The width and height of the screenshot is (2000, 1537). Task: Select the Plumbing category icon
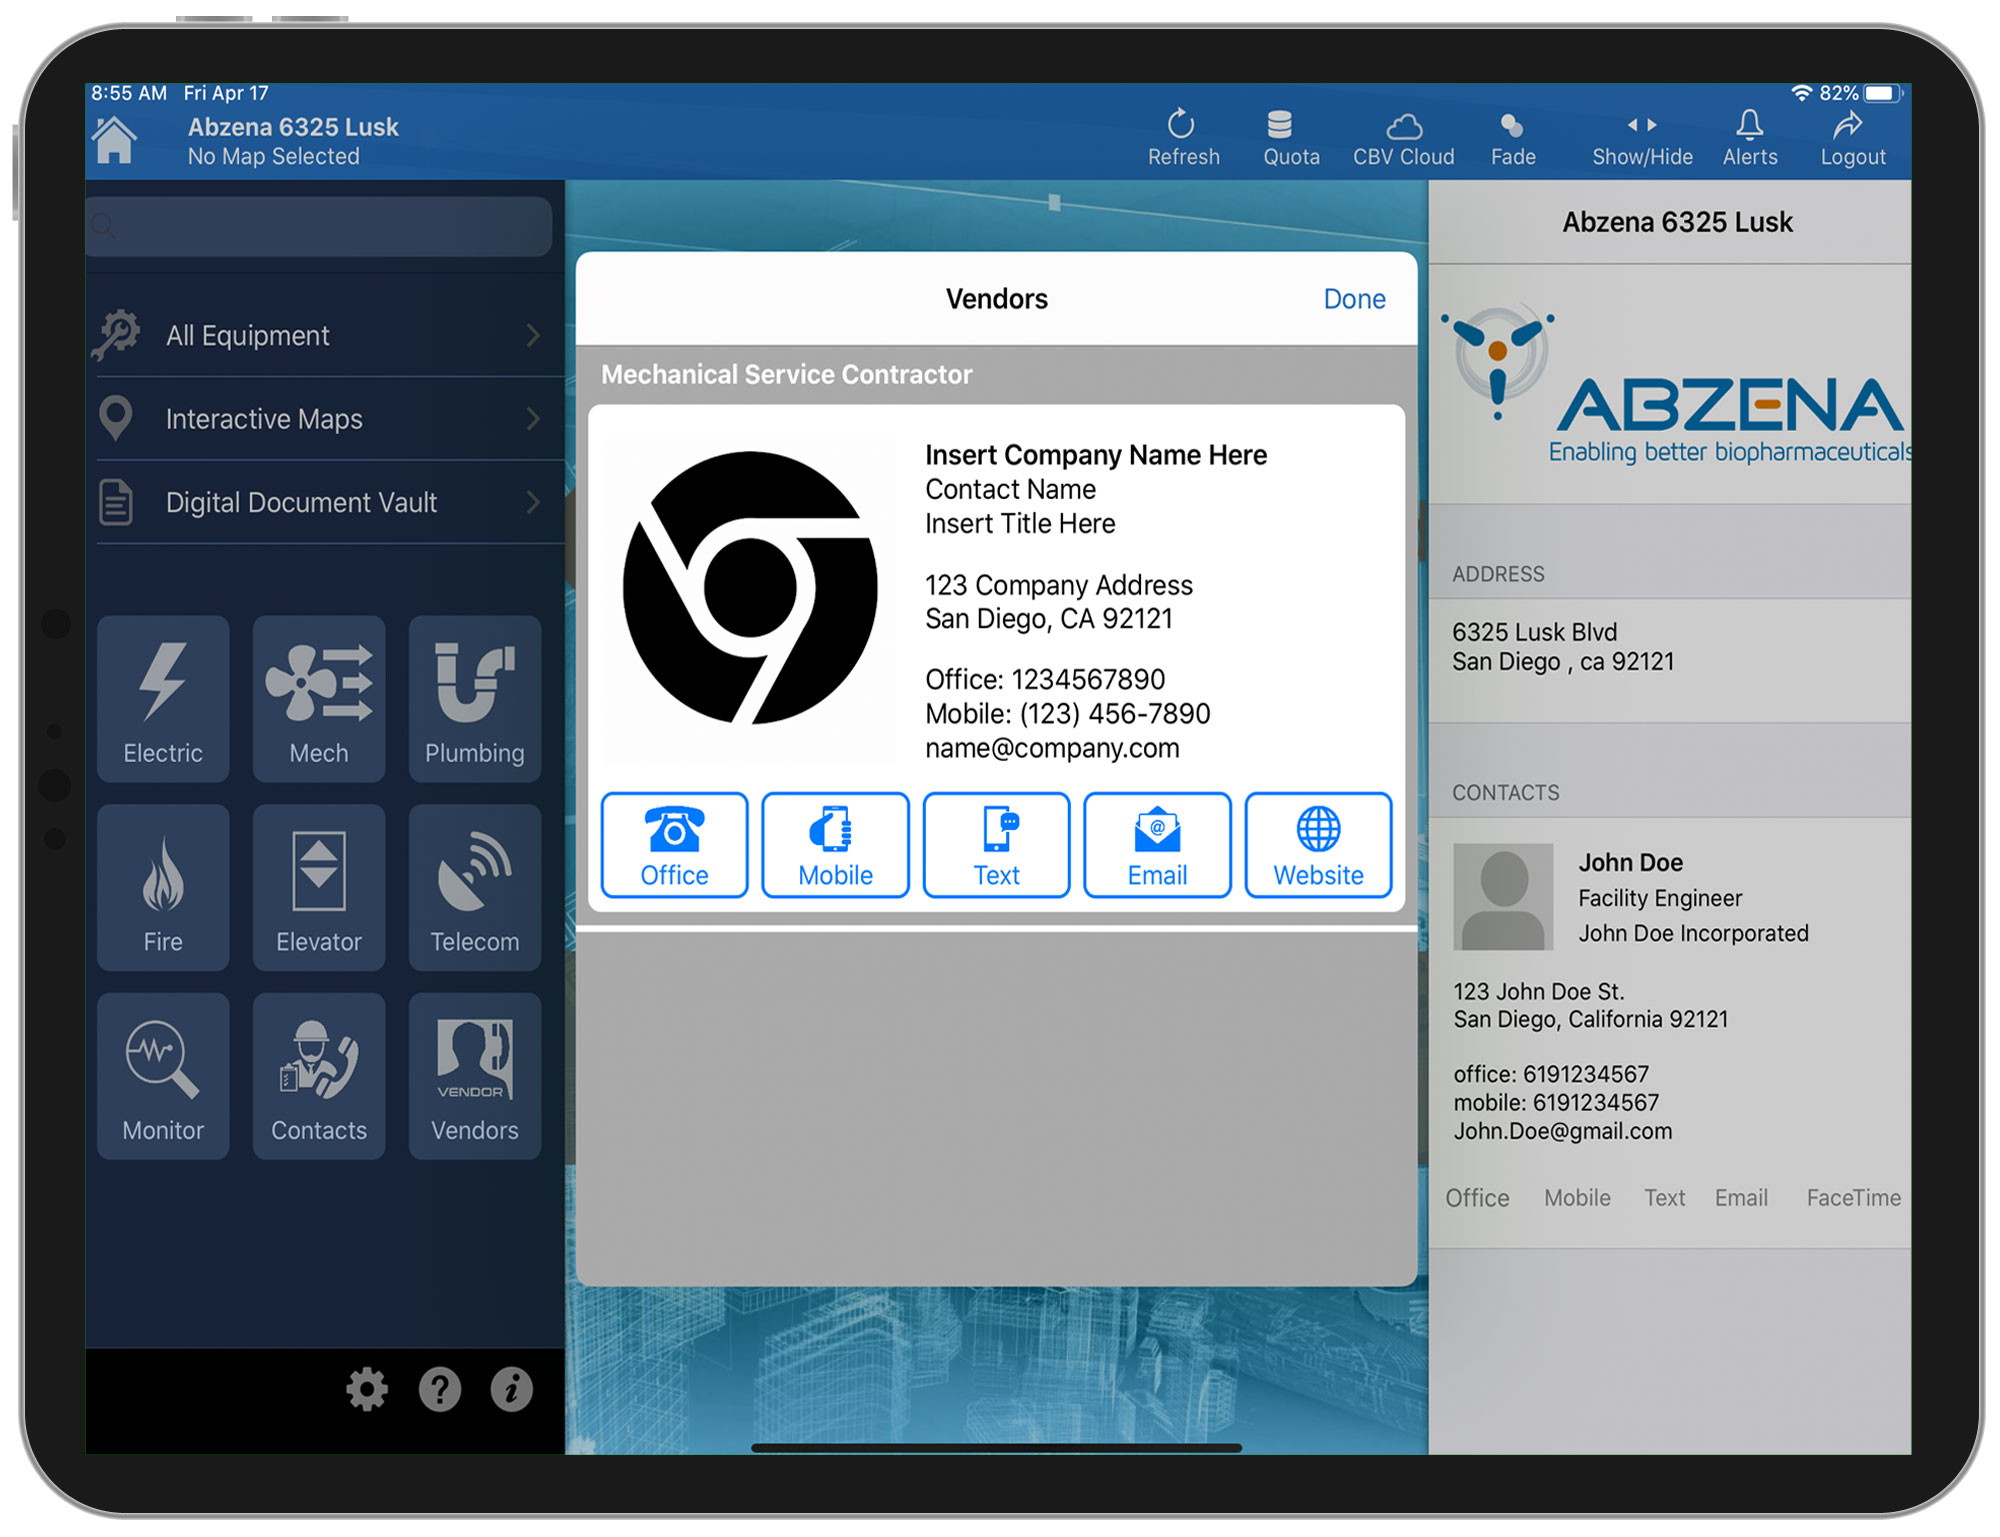click(x=475, y=698)
